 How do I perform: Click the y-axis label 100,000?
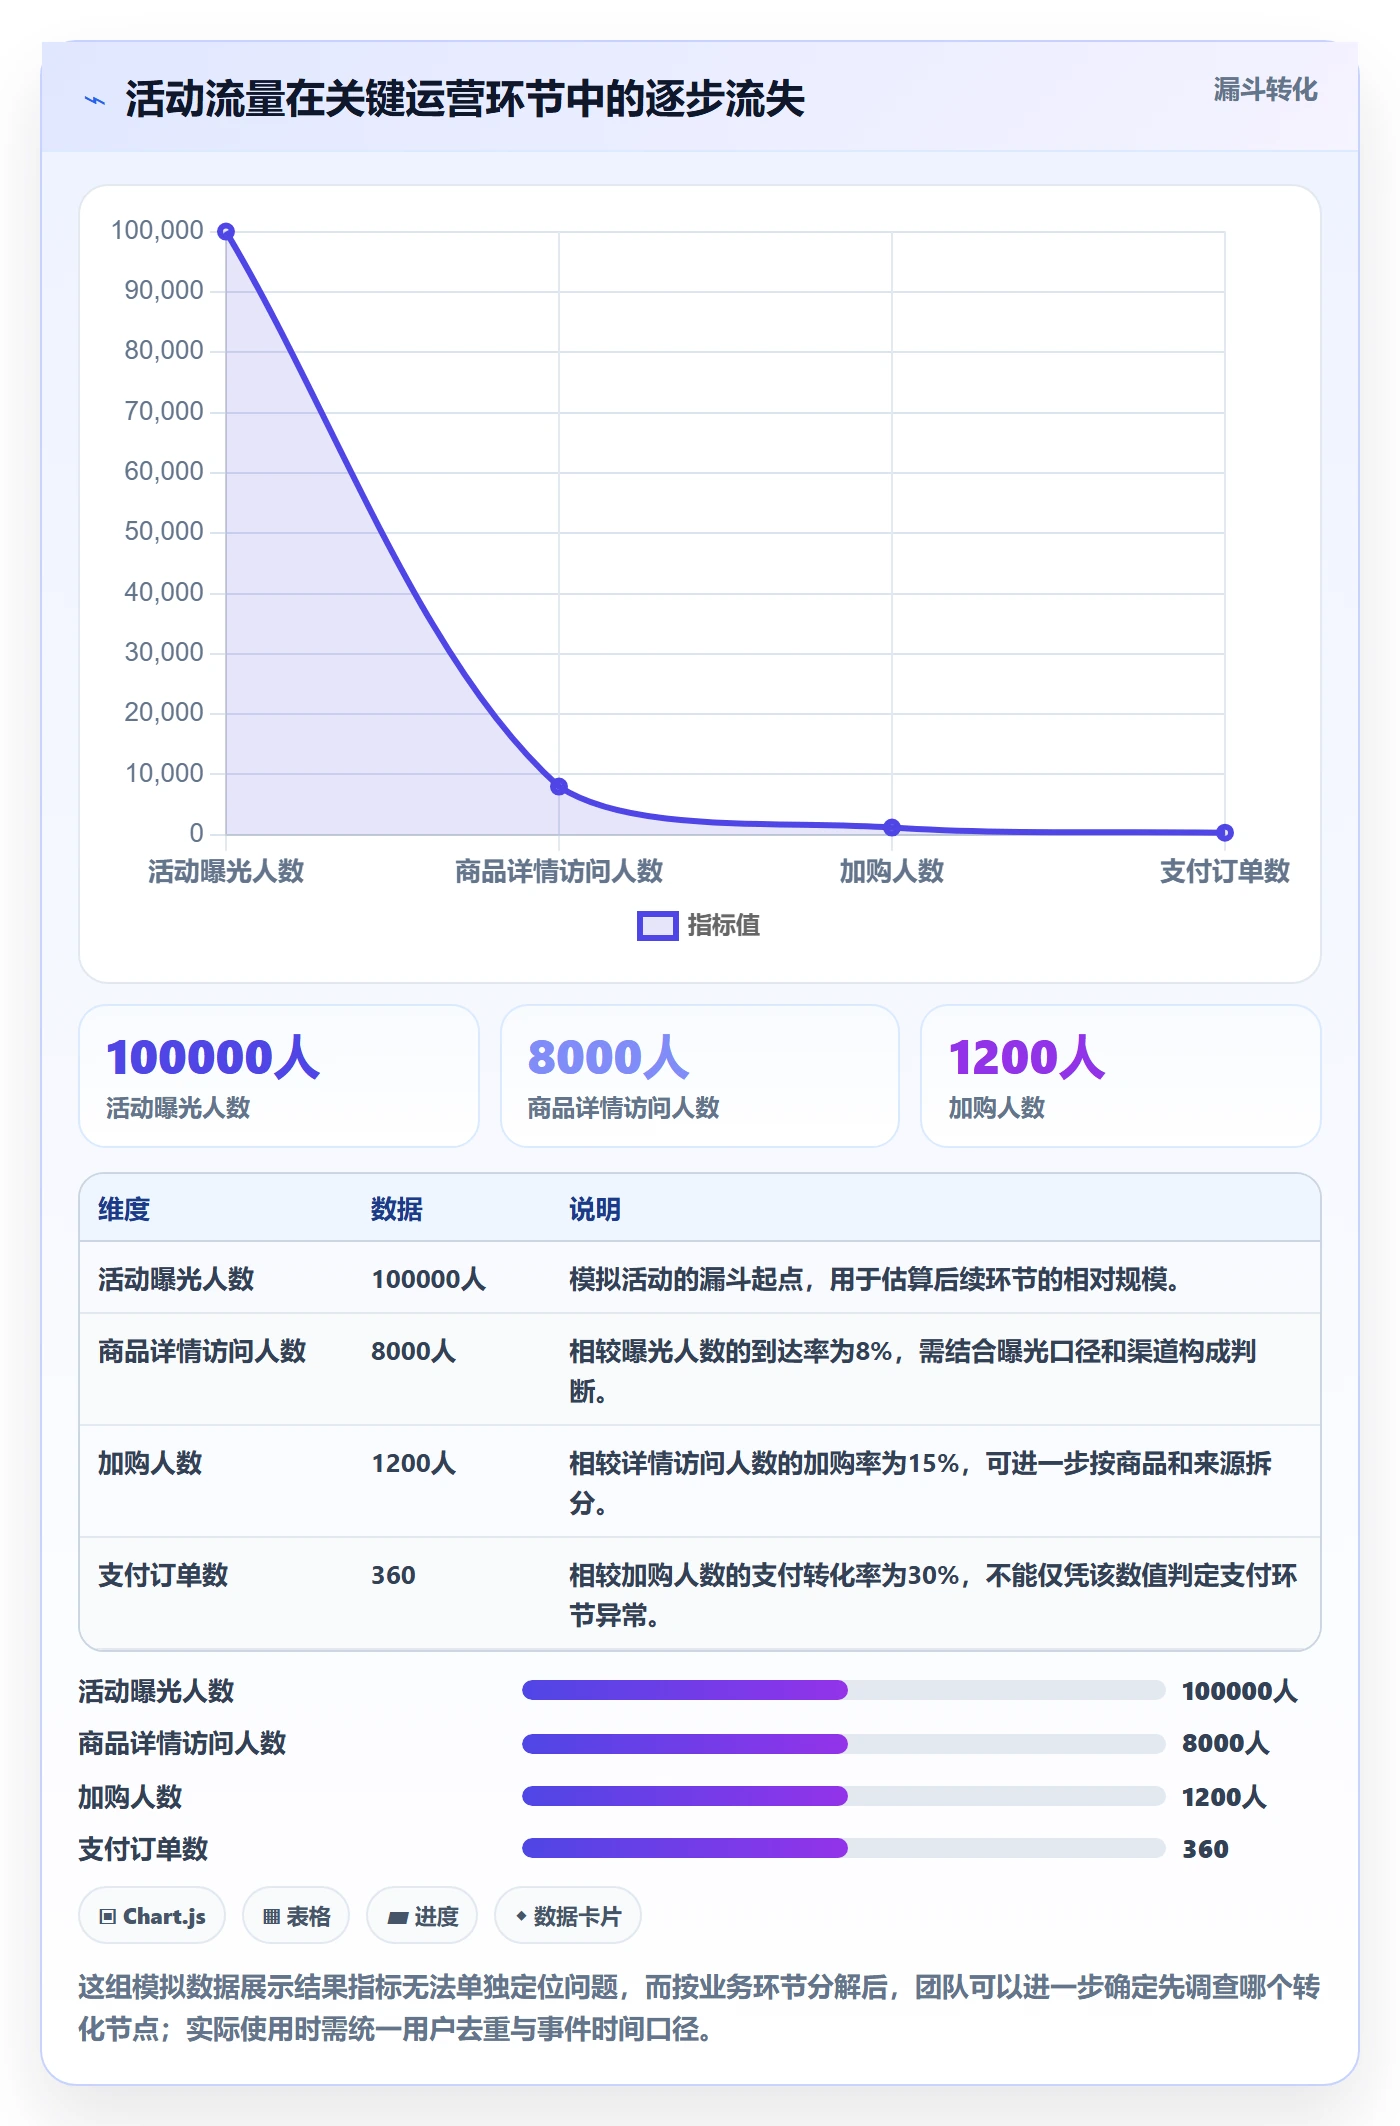tap(157, 230)
